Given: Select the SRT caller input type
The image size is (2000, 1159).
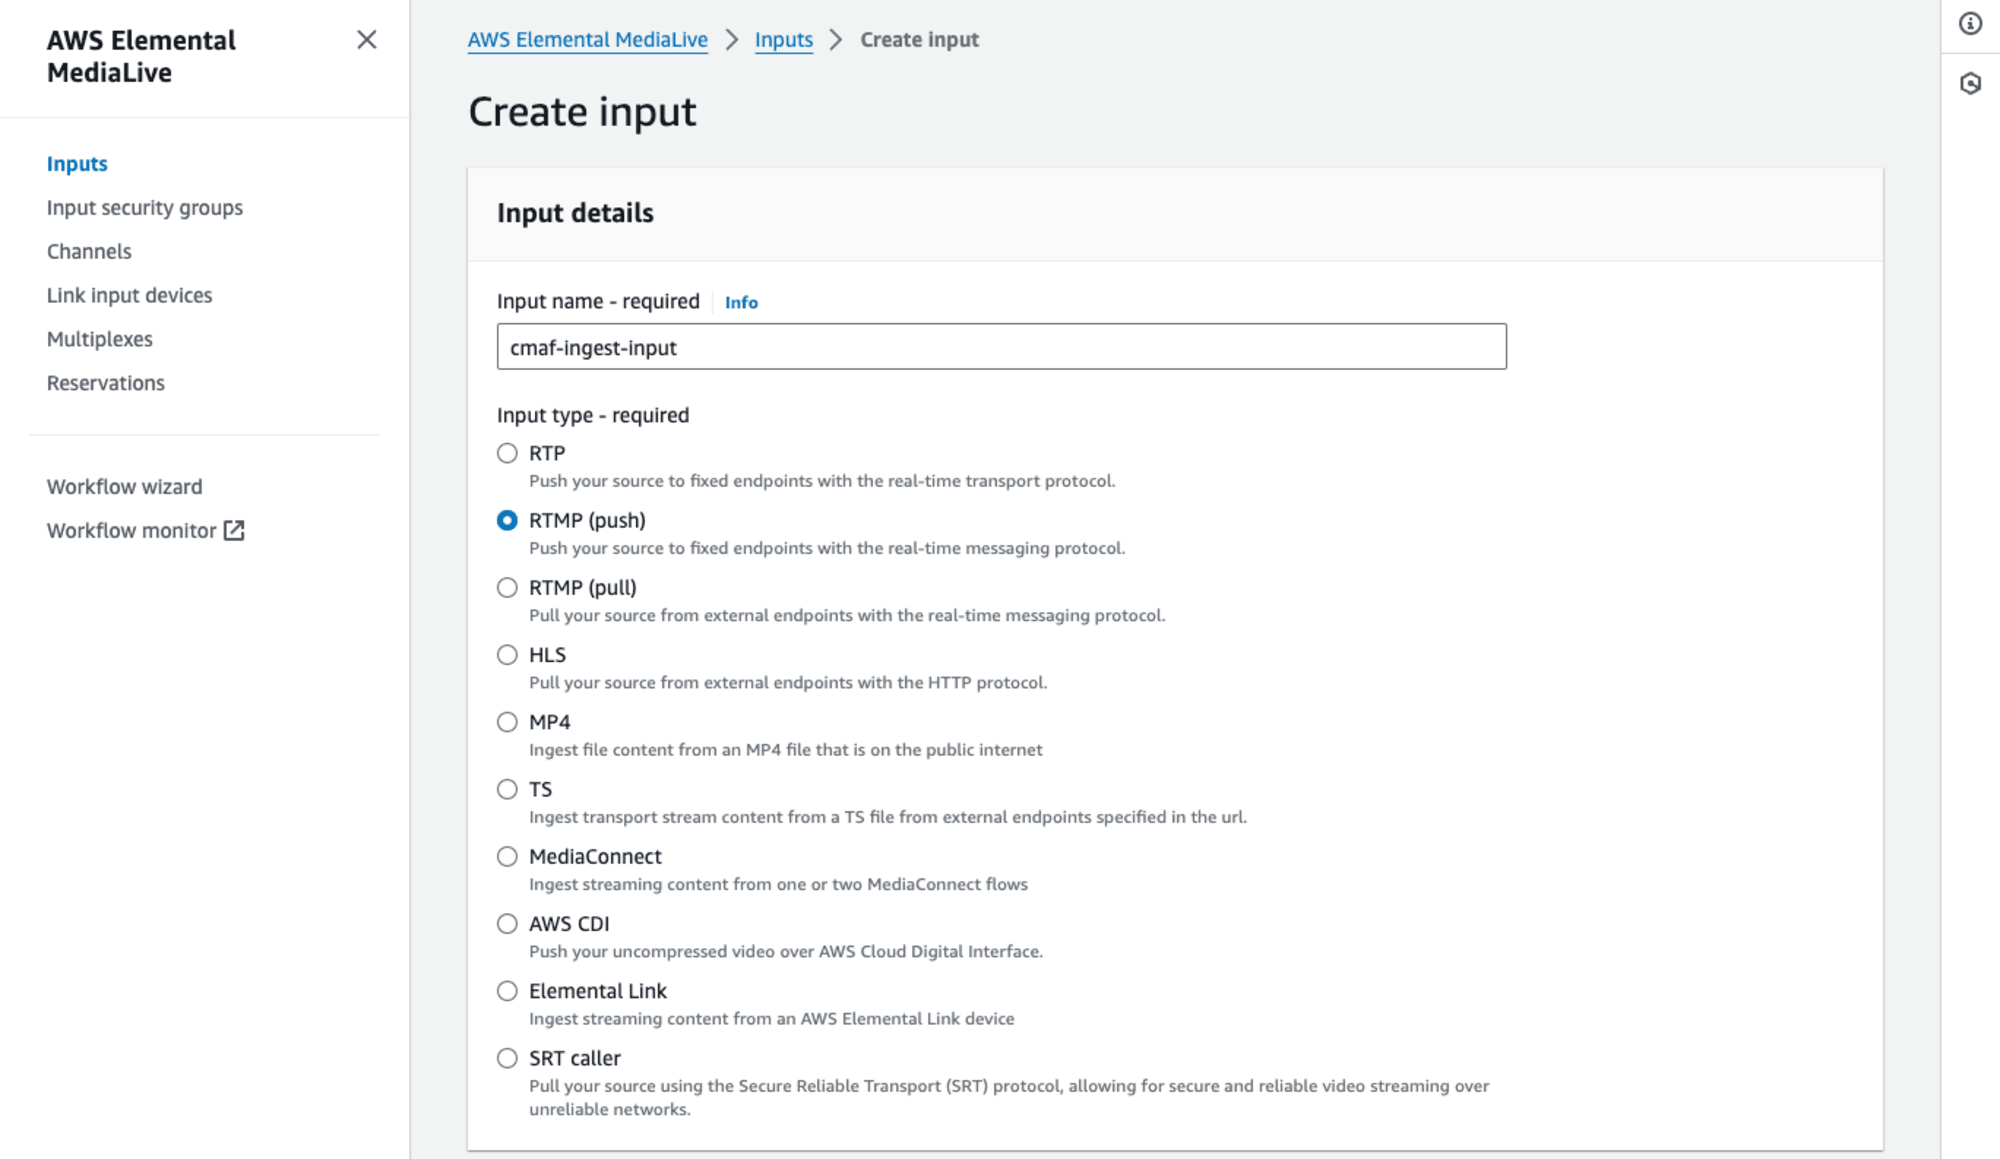Looking at the screenshot, I should point(507,1058).
